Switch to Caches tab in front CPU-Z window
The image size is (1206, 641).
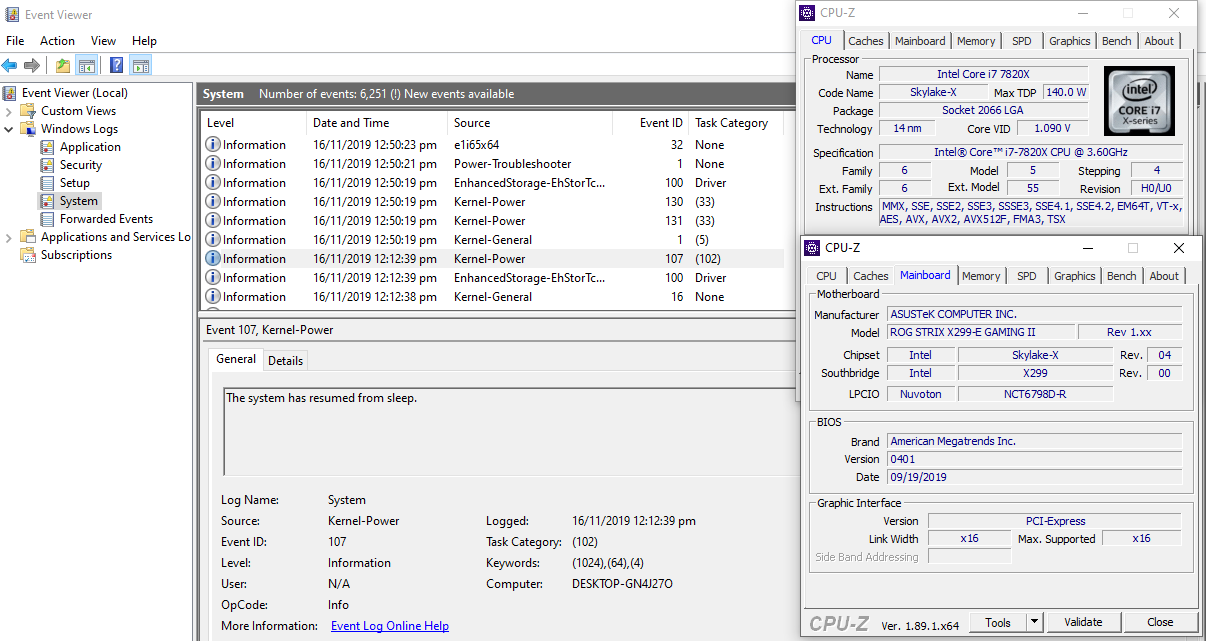pos(871,276)
